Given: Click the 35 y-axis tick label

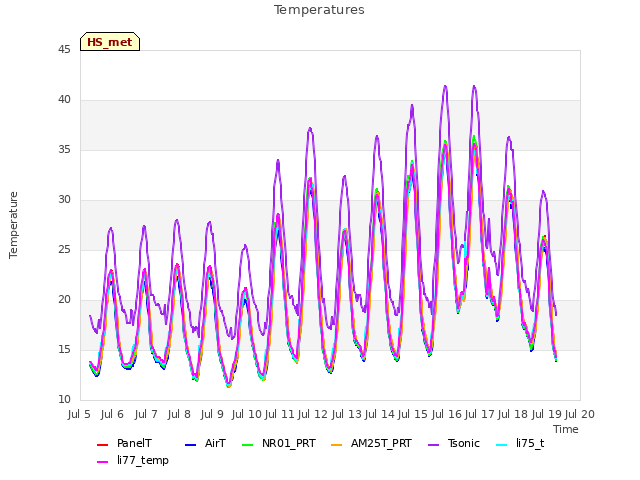Looking at the screenshot, I should tap(64, 150).
